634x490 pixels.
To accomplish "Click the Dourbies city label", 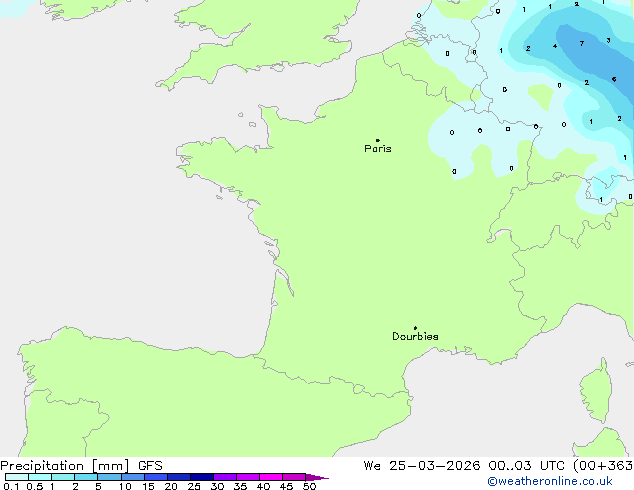I will [x=415, y=336].
